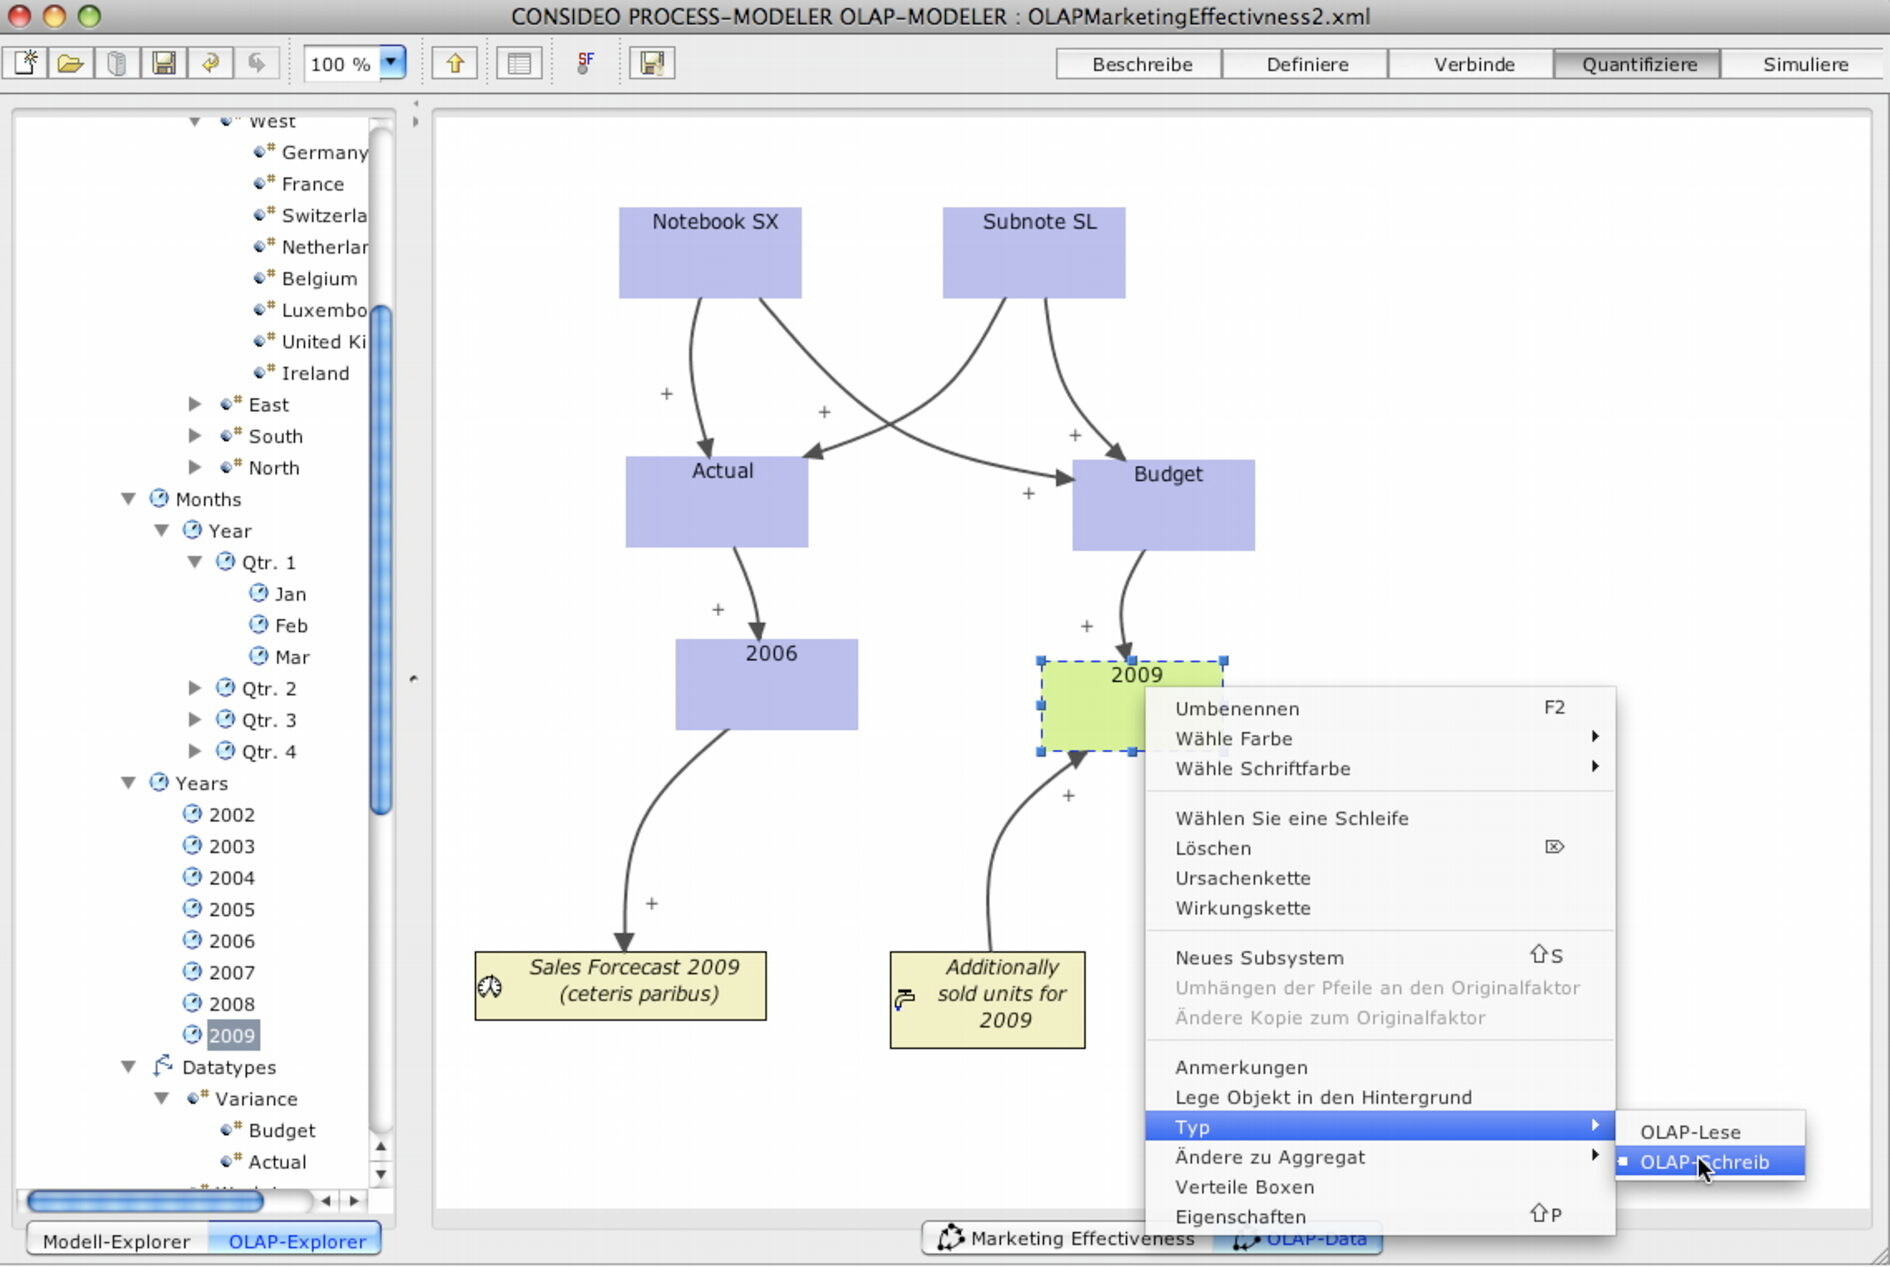Screen dimensions: 1890x1267
Task: Open the Marketing Effectiveness diagram tab
Action: click(x=1066, y=1238)
